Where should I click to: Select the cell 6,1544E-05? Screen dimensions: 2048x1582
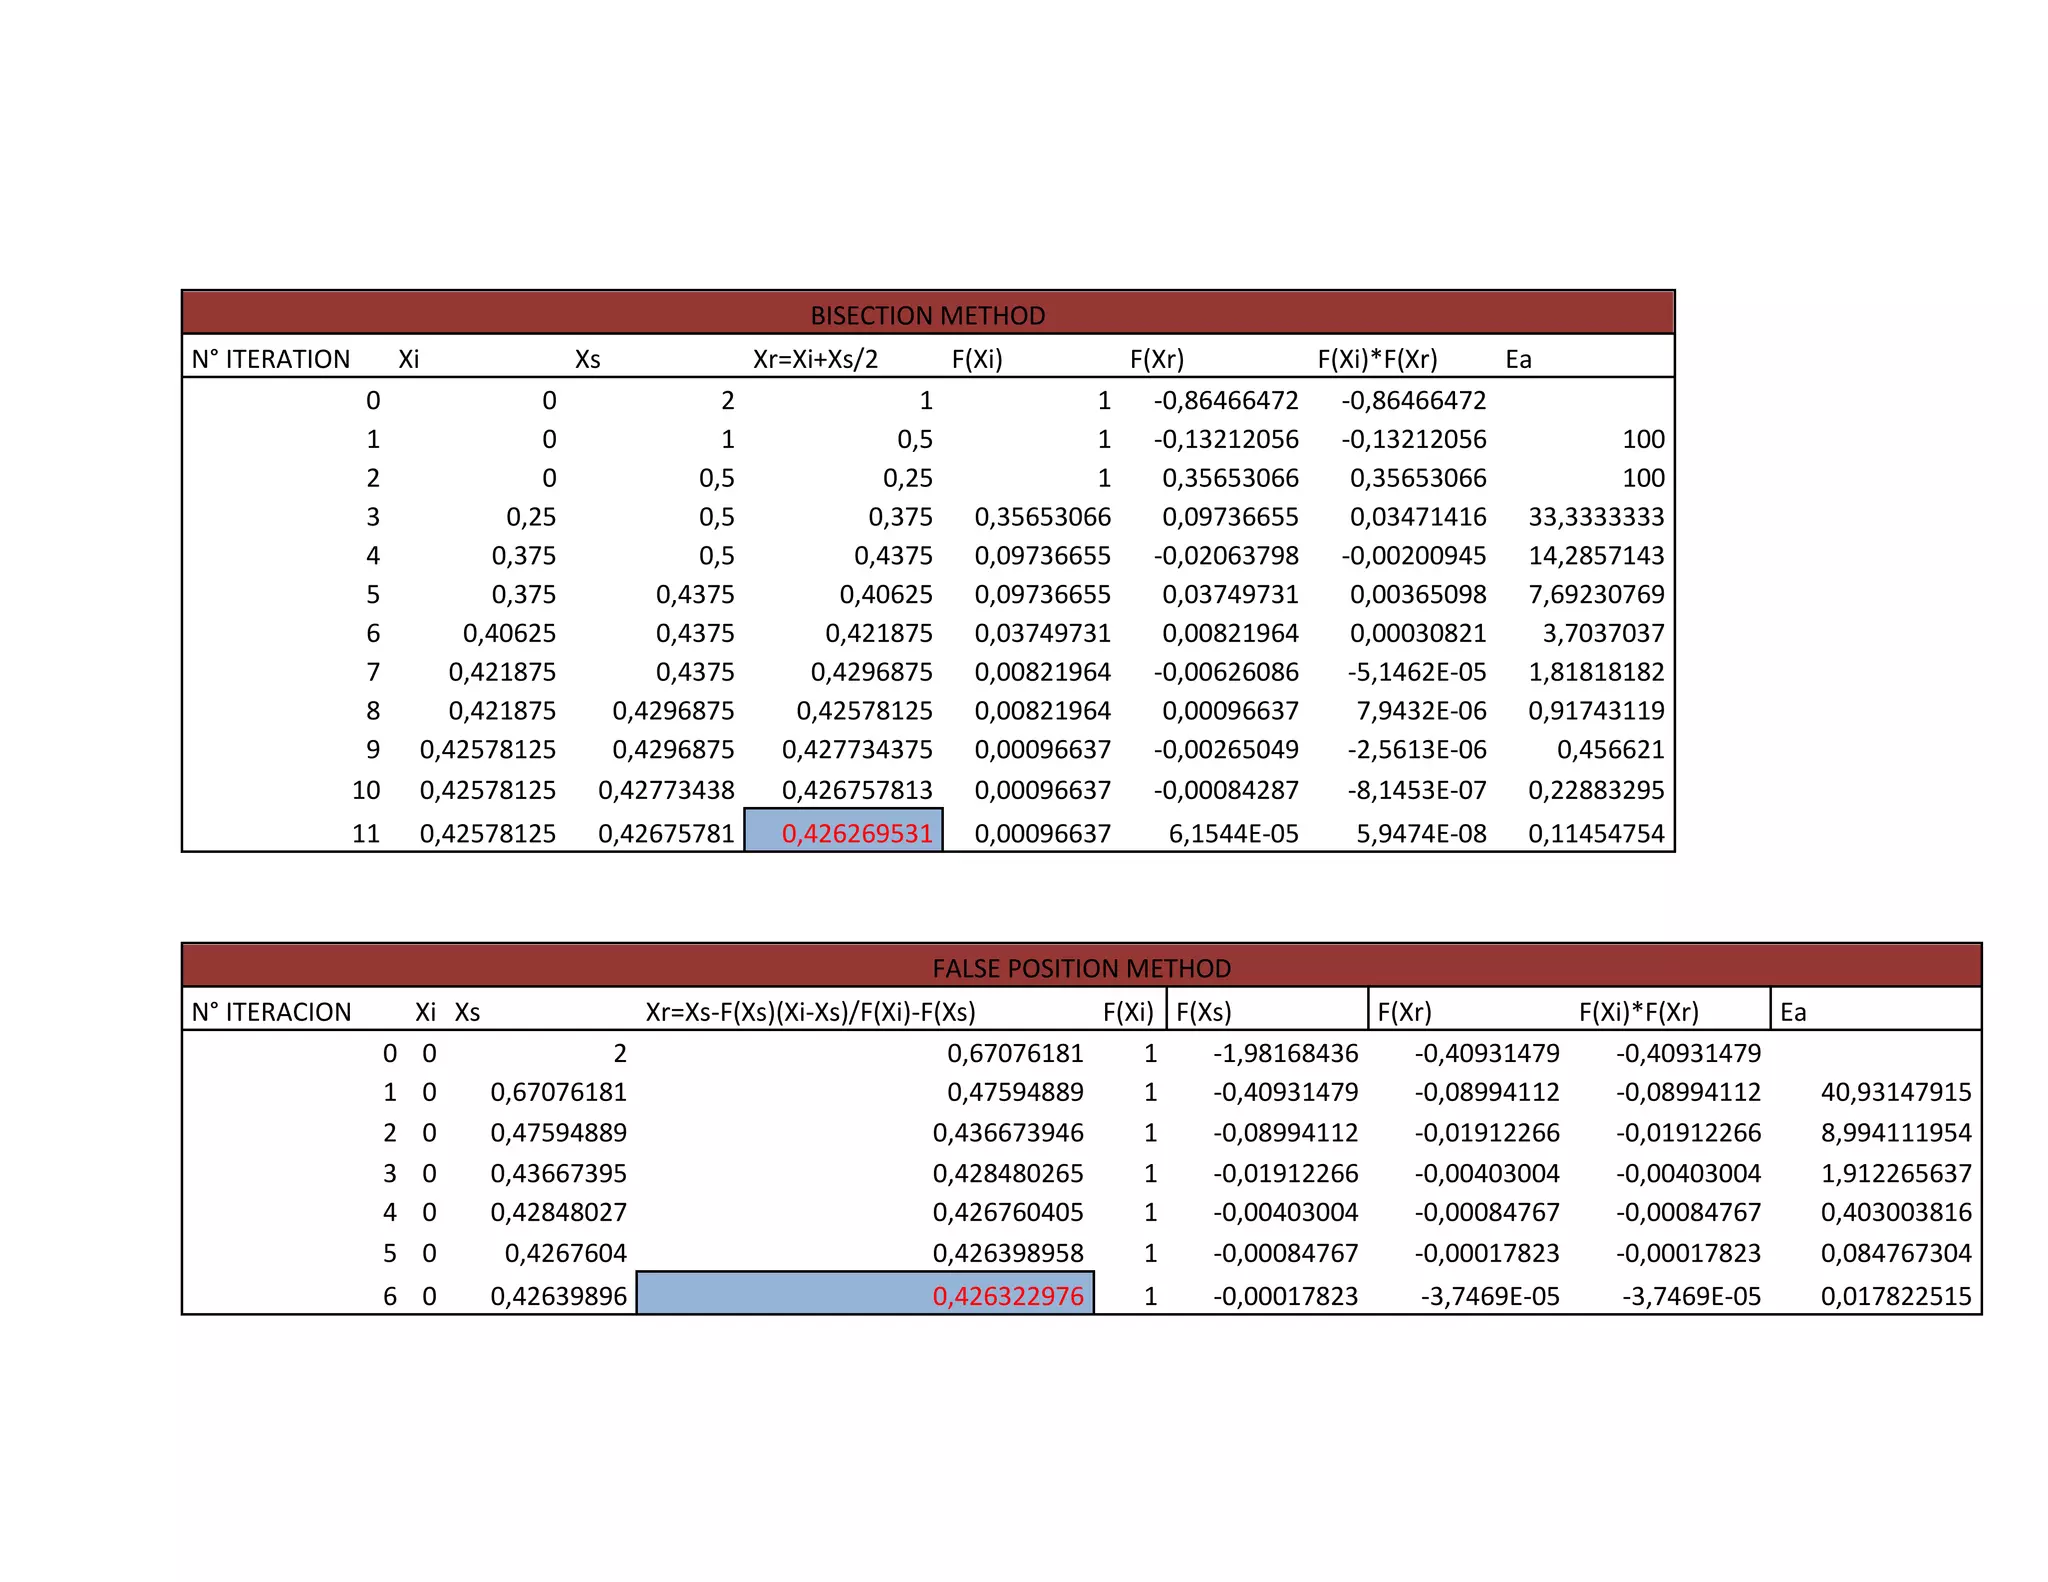pos(1233,834)
